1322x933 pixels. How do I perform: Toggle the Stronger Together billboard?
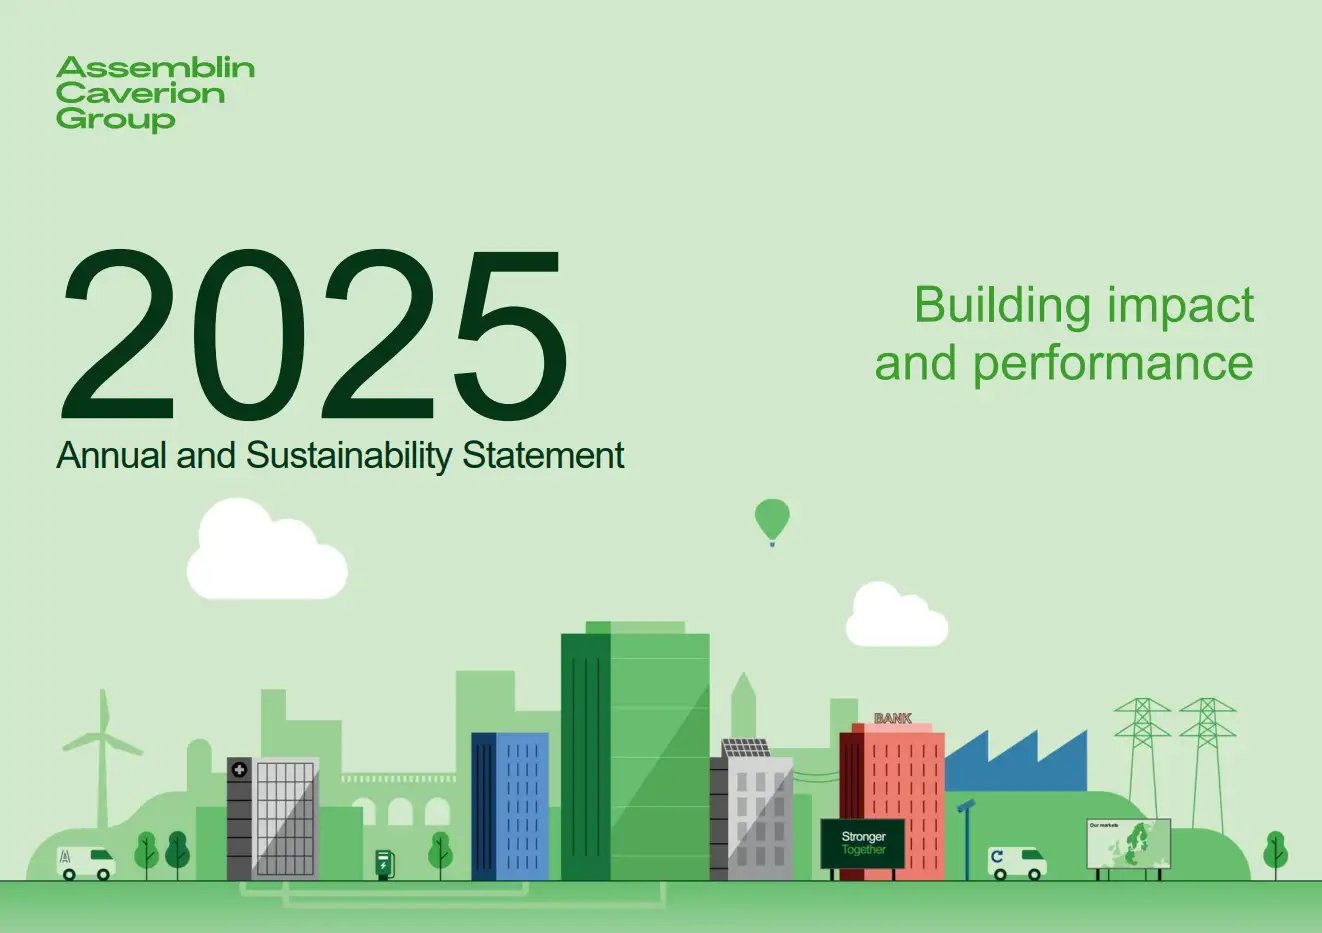(x=862, y=841)
